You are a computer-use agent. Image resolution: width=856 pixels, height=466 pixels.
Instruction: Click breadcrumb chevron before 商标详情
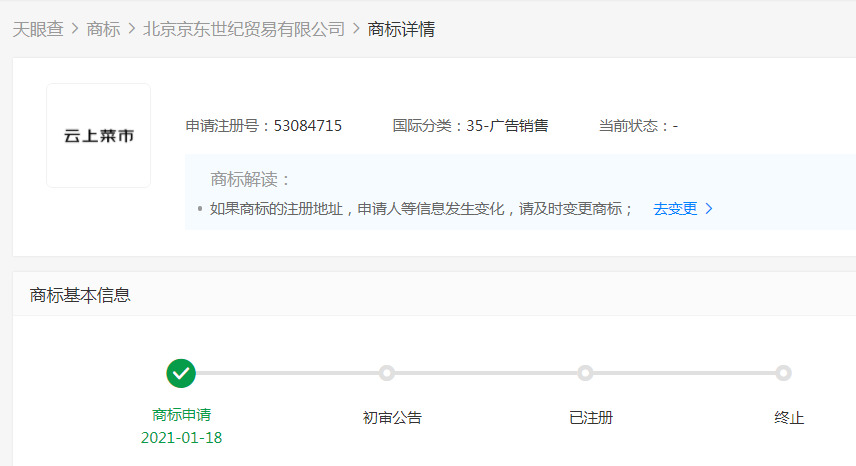[x=356, y=29]
